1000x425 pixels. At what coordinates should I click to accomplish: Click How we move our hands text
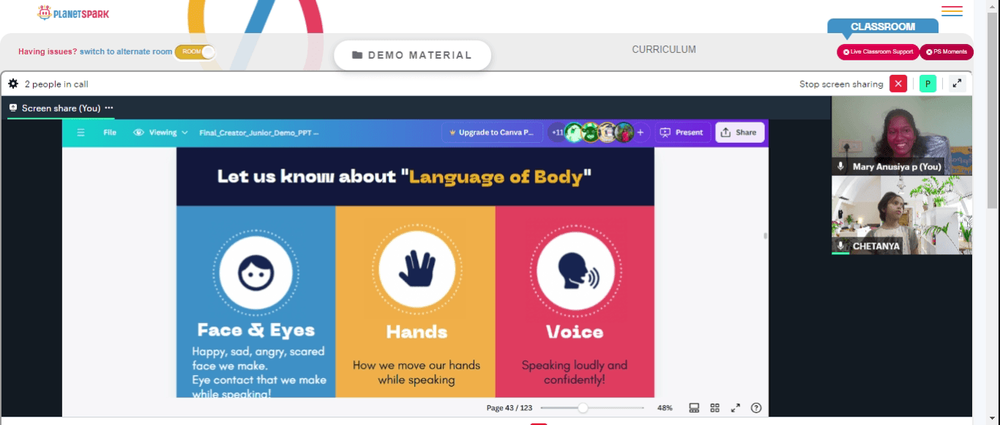(x=416, y=373)
